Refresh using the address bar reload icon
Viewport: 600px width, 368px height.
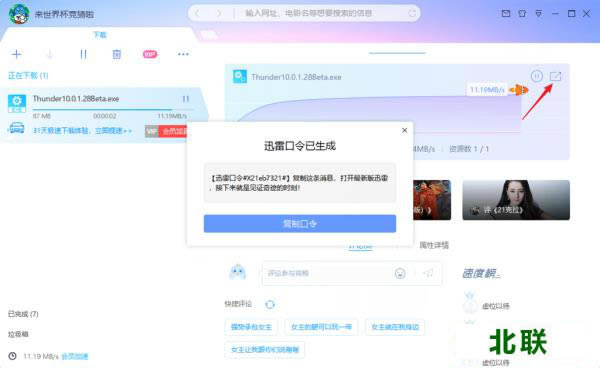[x=412, y=13]
